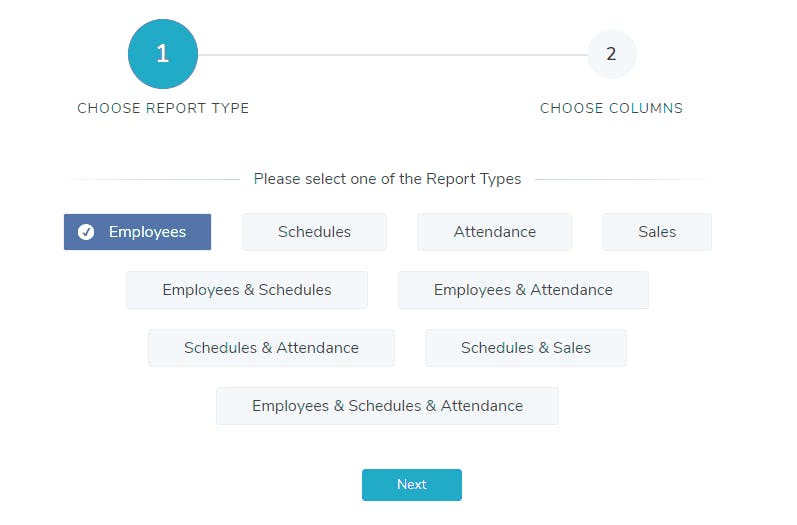The image size is (797, 525).
Task: Choose Employees & Attendance report option
Action: click(523, 290)
